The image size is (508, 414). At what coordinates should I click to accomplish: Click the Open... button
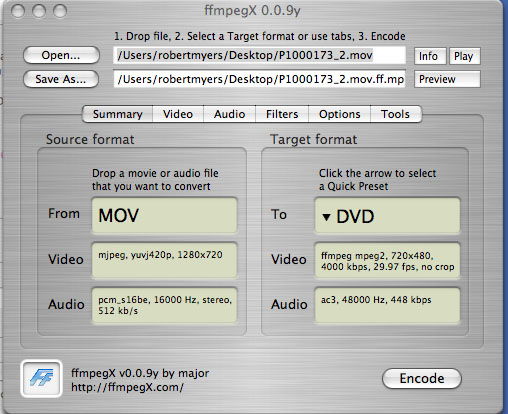61,55
